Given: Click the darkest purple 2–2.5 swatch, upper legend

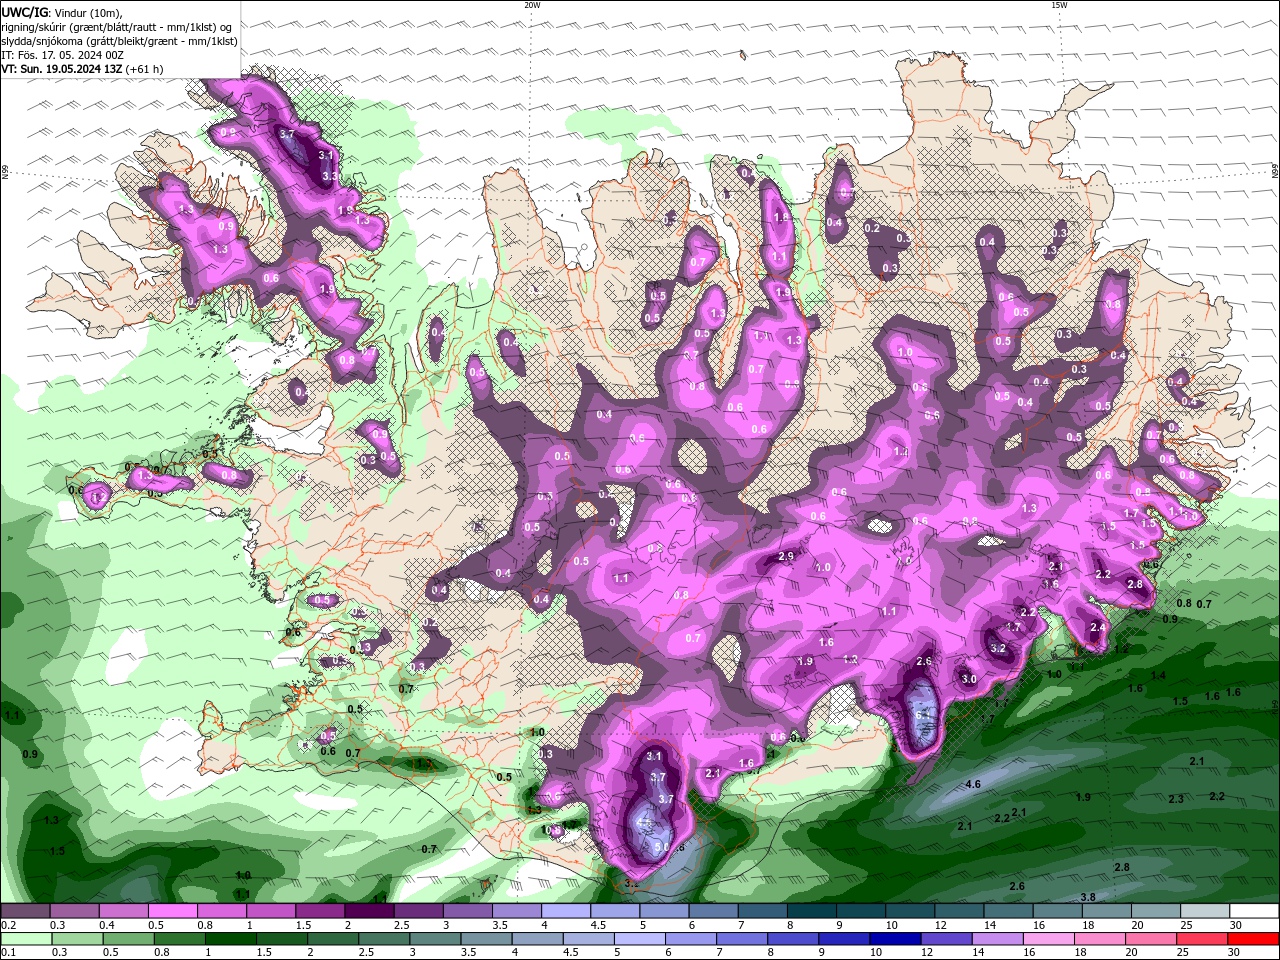Looking at the screenshot, I should [368, 911].
